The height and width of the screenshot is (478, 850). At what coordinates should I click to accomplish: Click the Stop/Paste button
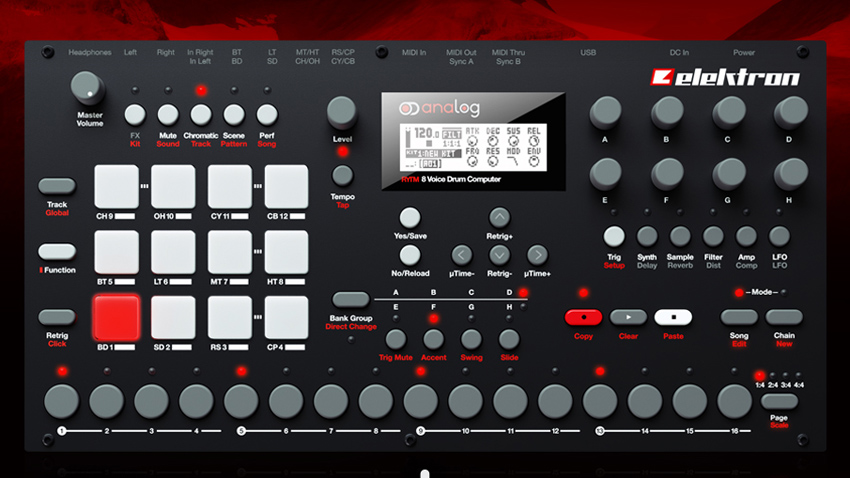tap(673, 317)
